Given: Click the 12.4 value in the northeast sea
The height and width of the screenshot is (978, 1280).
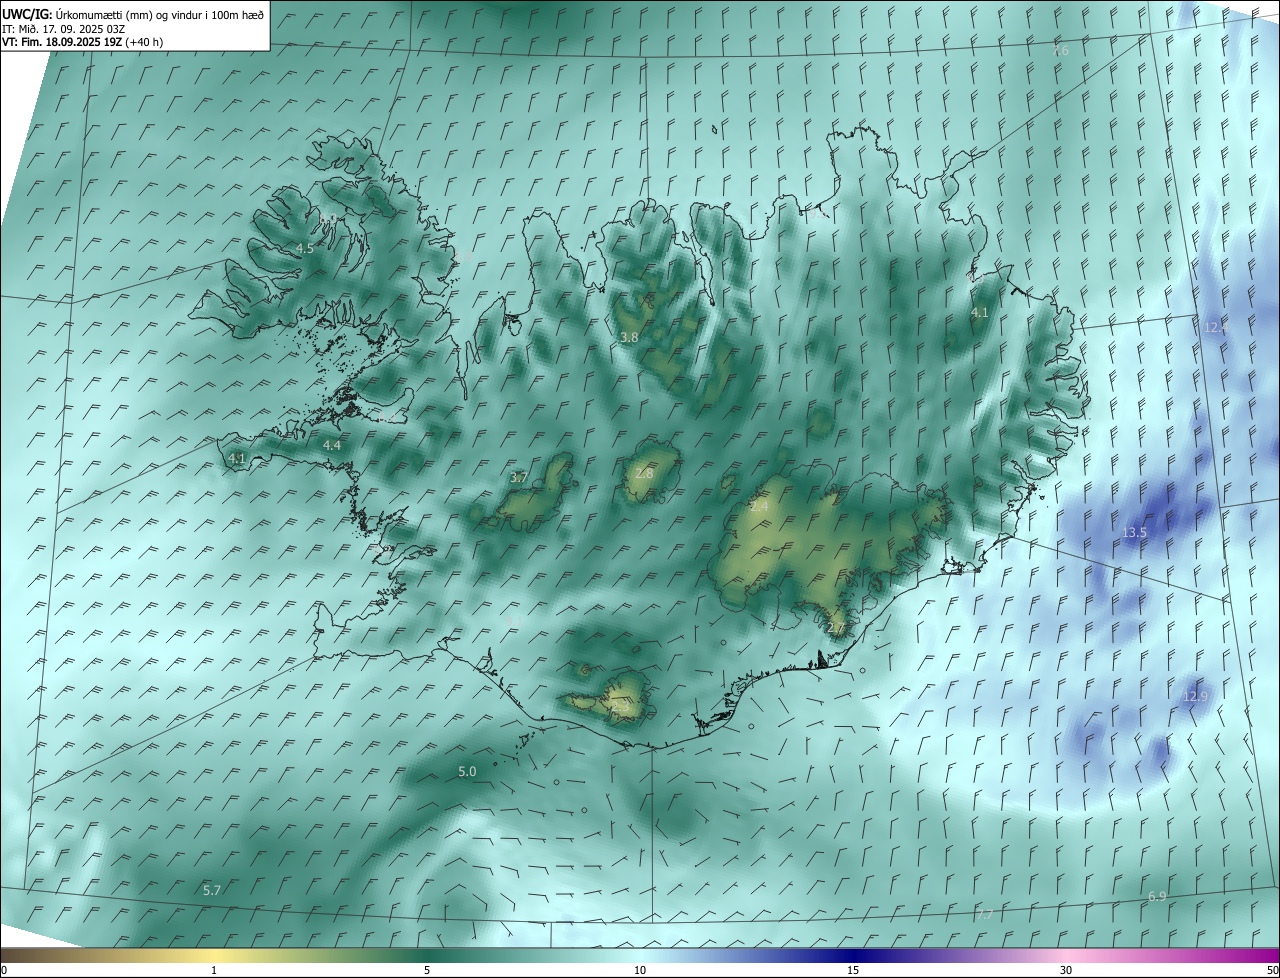Looking at the screenshot, I should click(1217, 328).
